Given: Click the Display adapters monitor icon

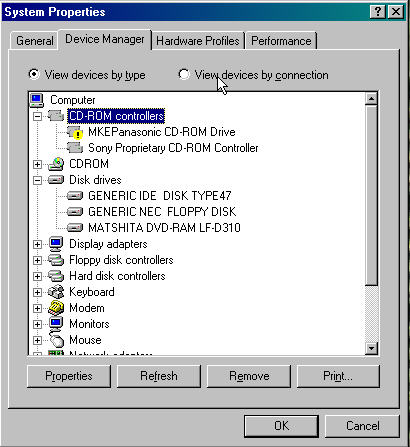Looking at the screenshot, I should 56,244.
